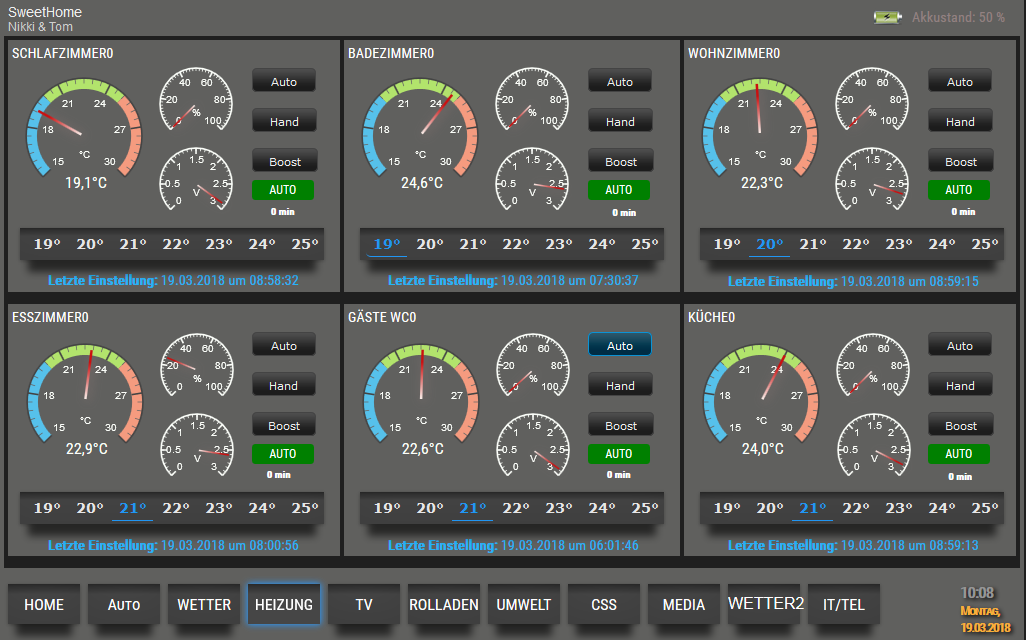Click the Küche temperature gauge

tap(760, 392)
